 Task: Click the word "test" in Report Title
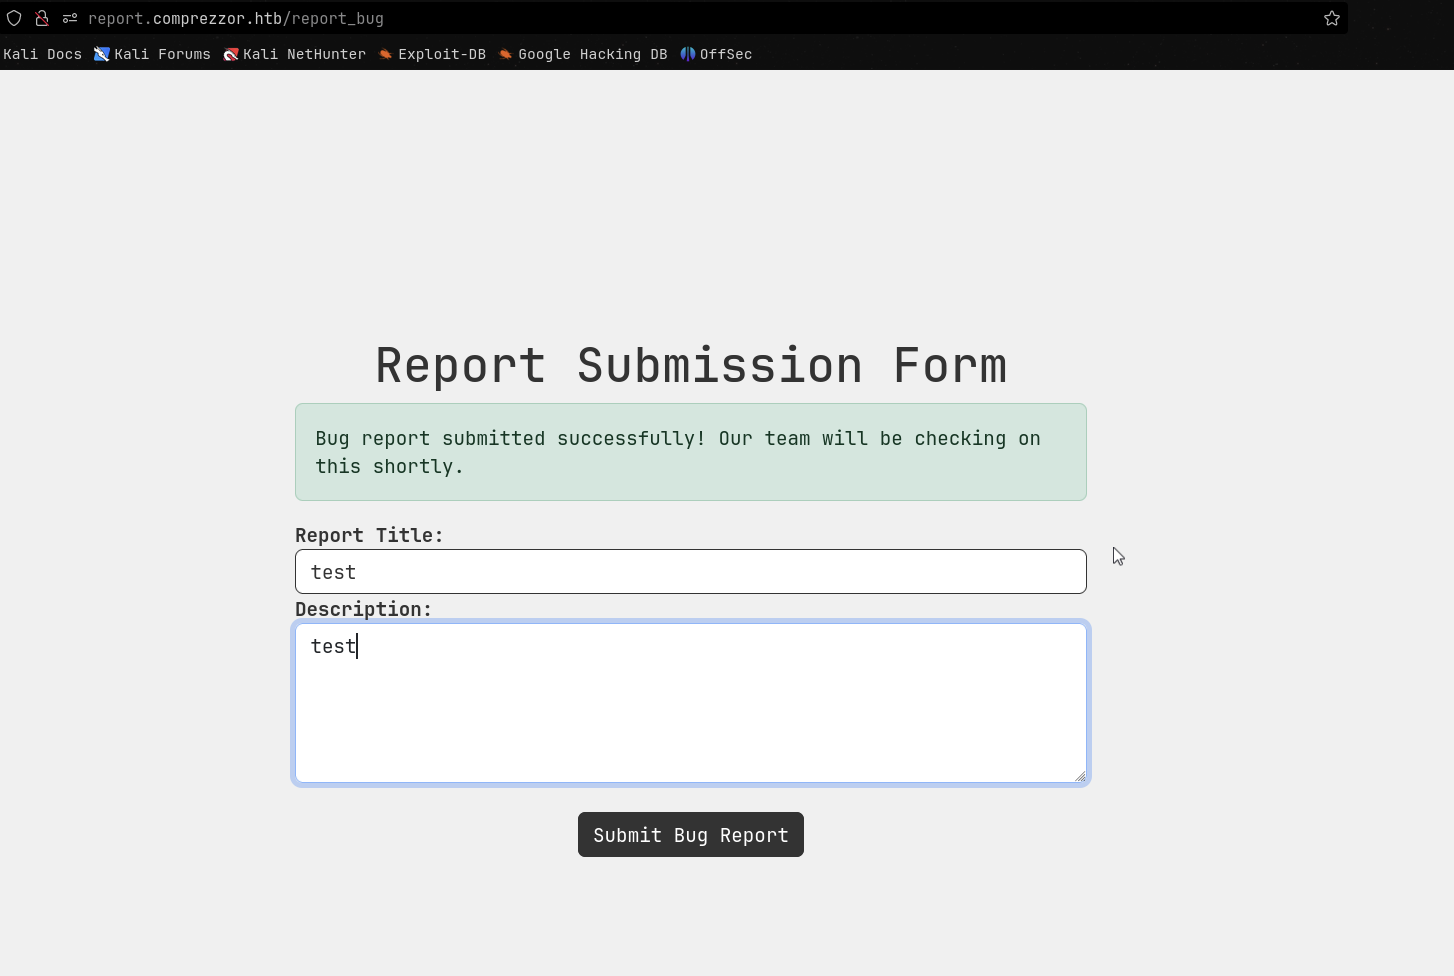333,572
